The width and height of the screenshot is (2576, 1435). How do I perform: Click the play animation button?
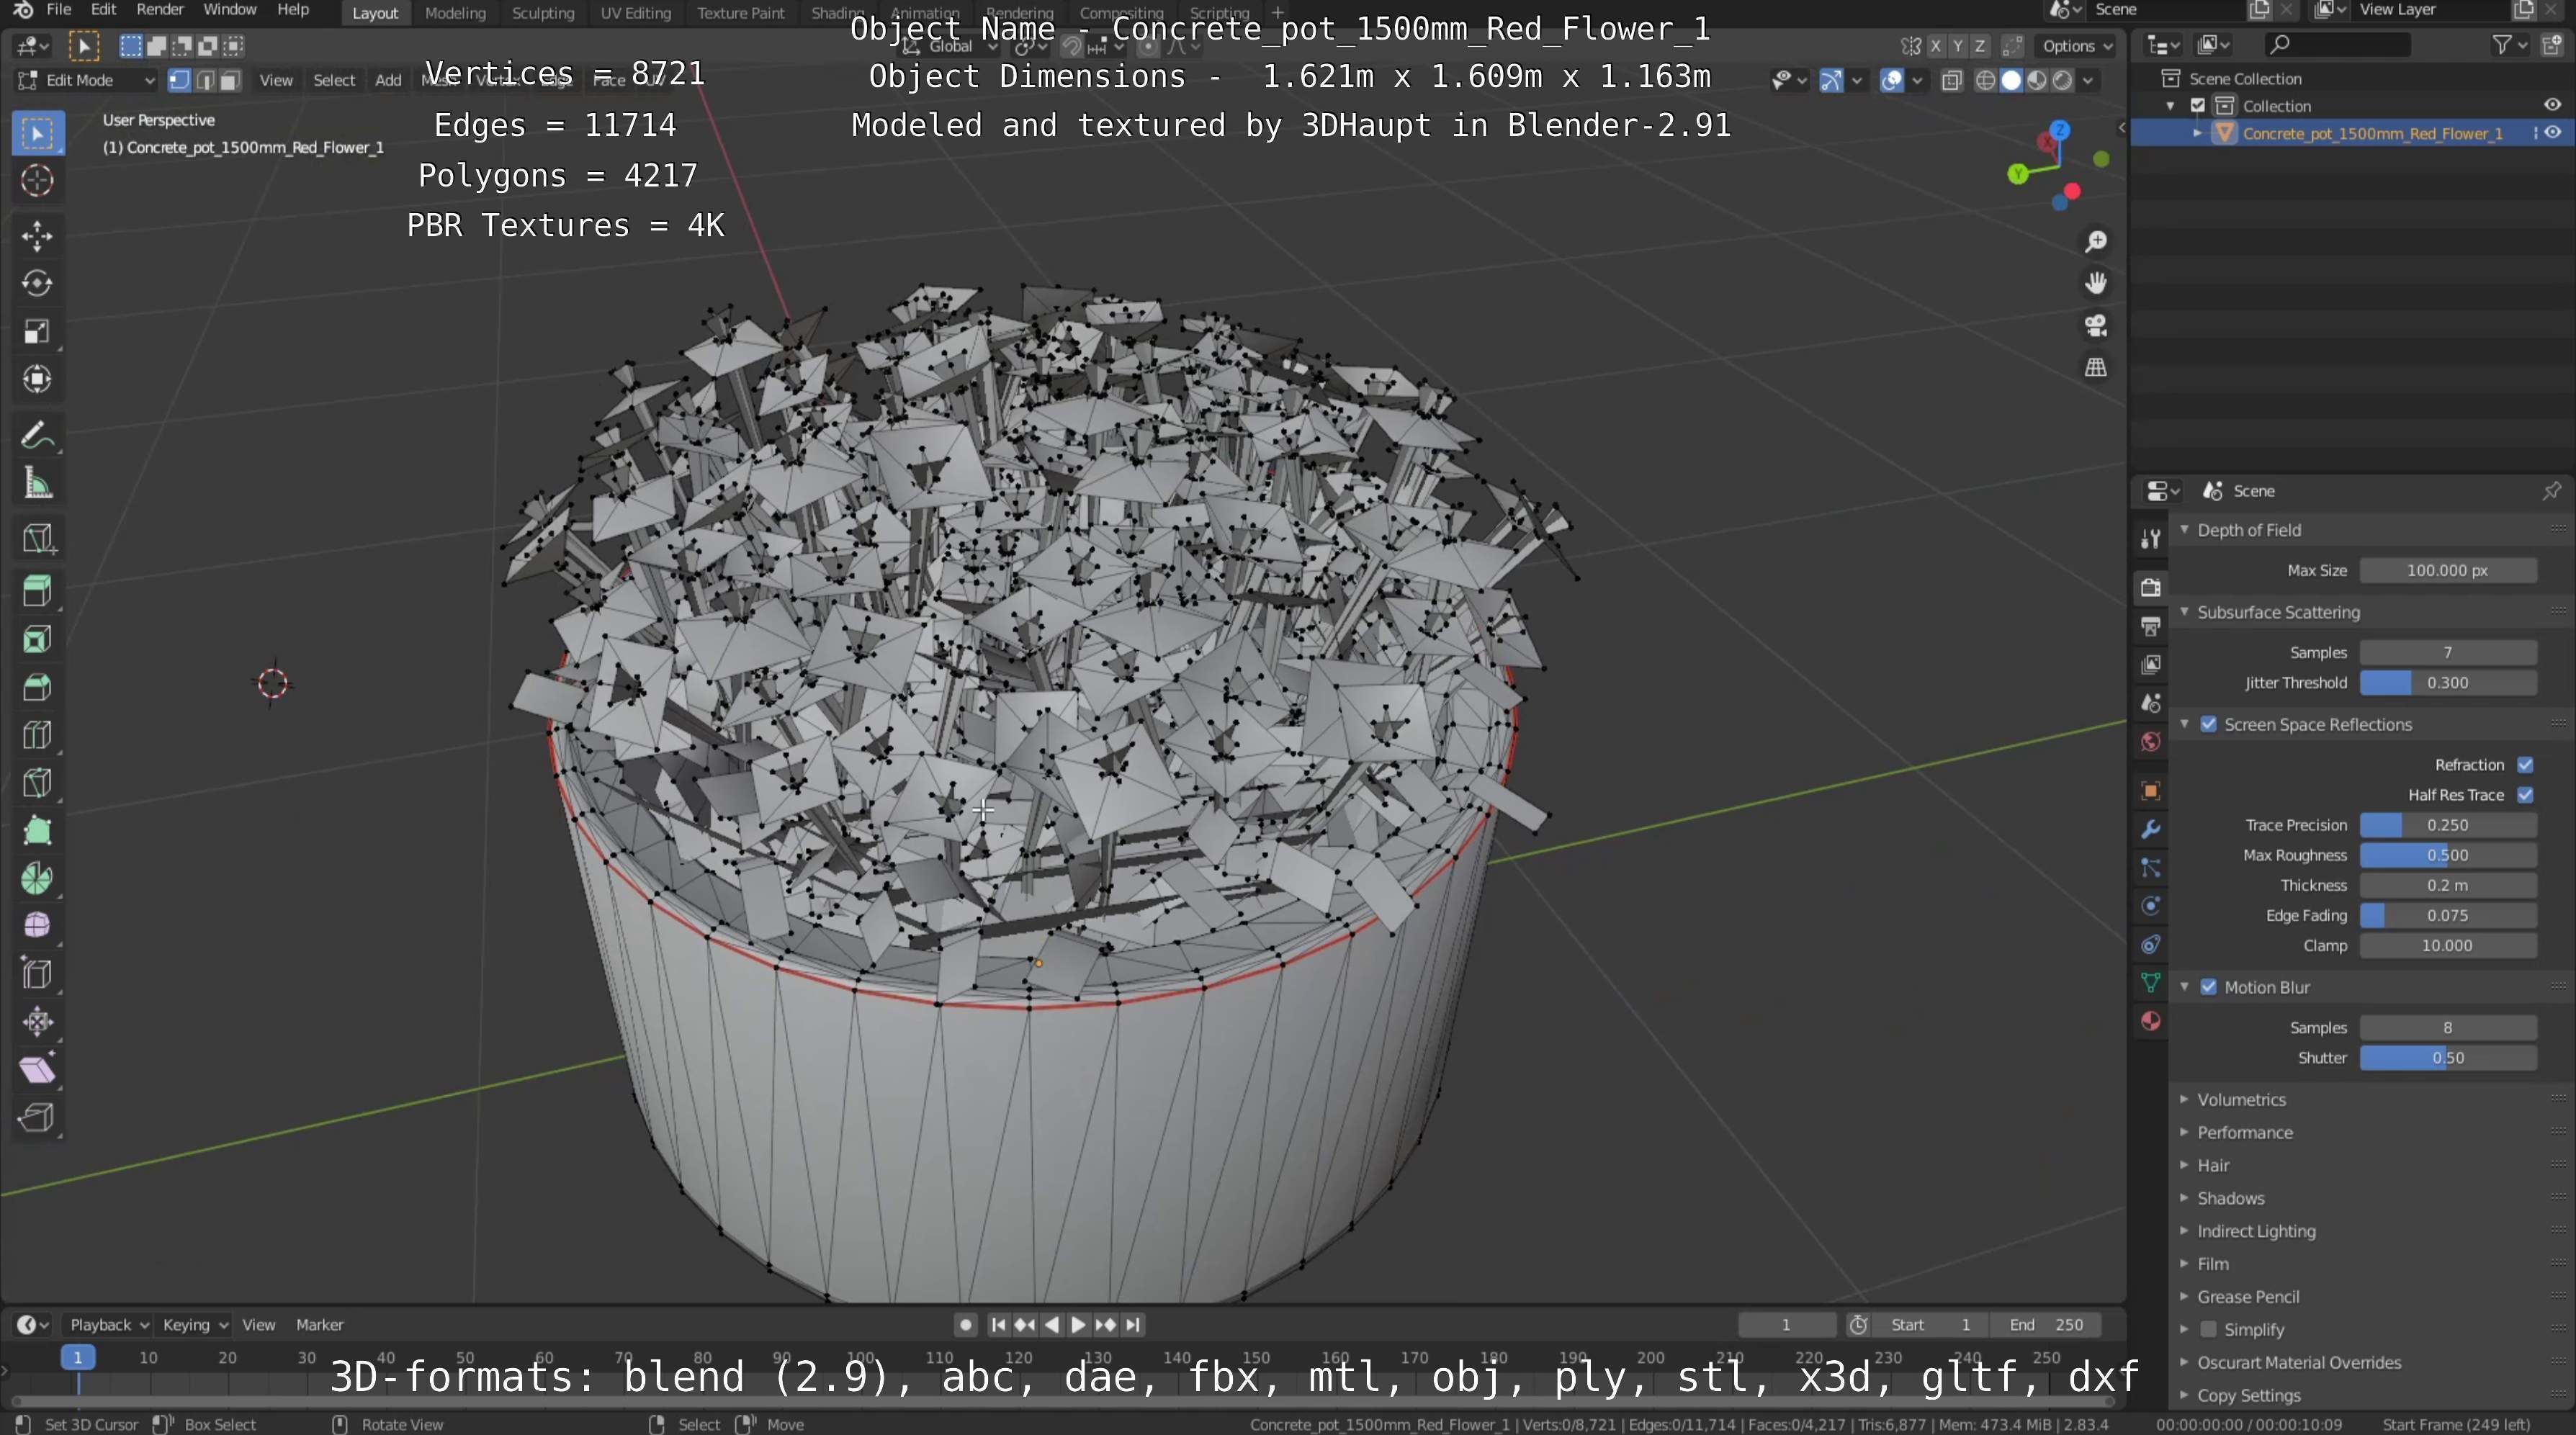1078,1325
